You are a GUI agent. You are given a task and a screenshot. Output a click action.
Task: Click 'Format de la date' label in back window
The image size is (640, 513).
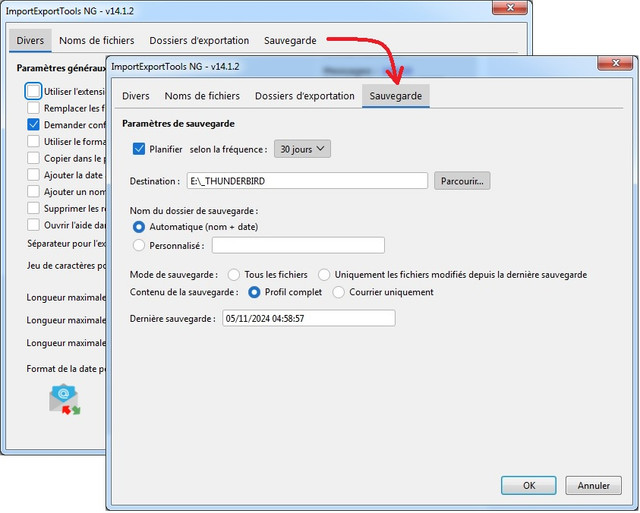tap(66, 369)
